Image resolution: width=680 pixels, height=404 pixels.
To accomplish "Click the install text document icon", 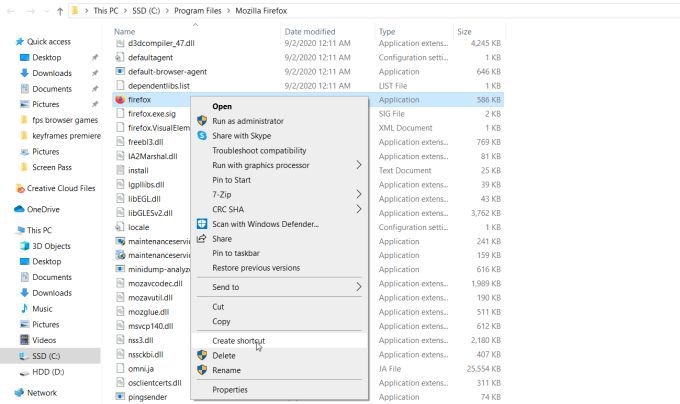I will (x=120, y=170).
